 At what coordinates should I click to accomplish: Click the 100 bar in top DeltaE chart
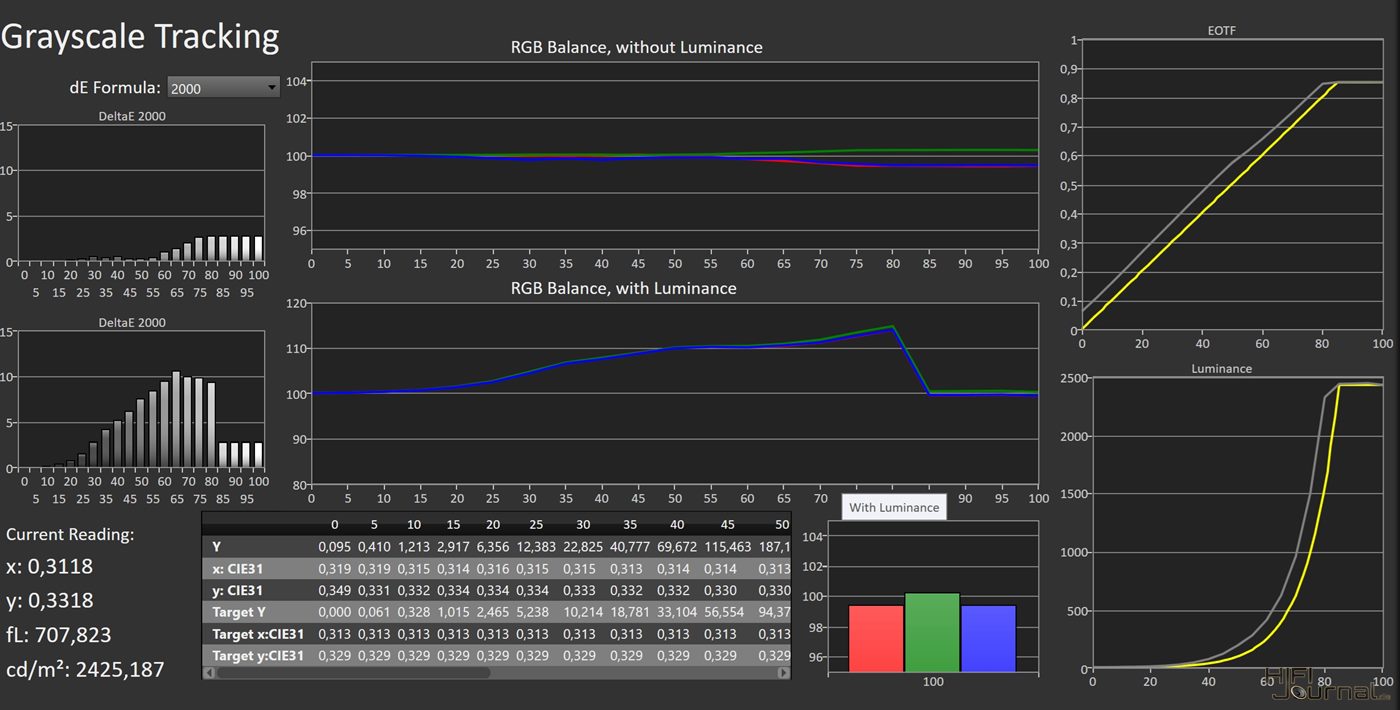point(259,249)
